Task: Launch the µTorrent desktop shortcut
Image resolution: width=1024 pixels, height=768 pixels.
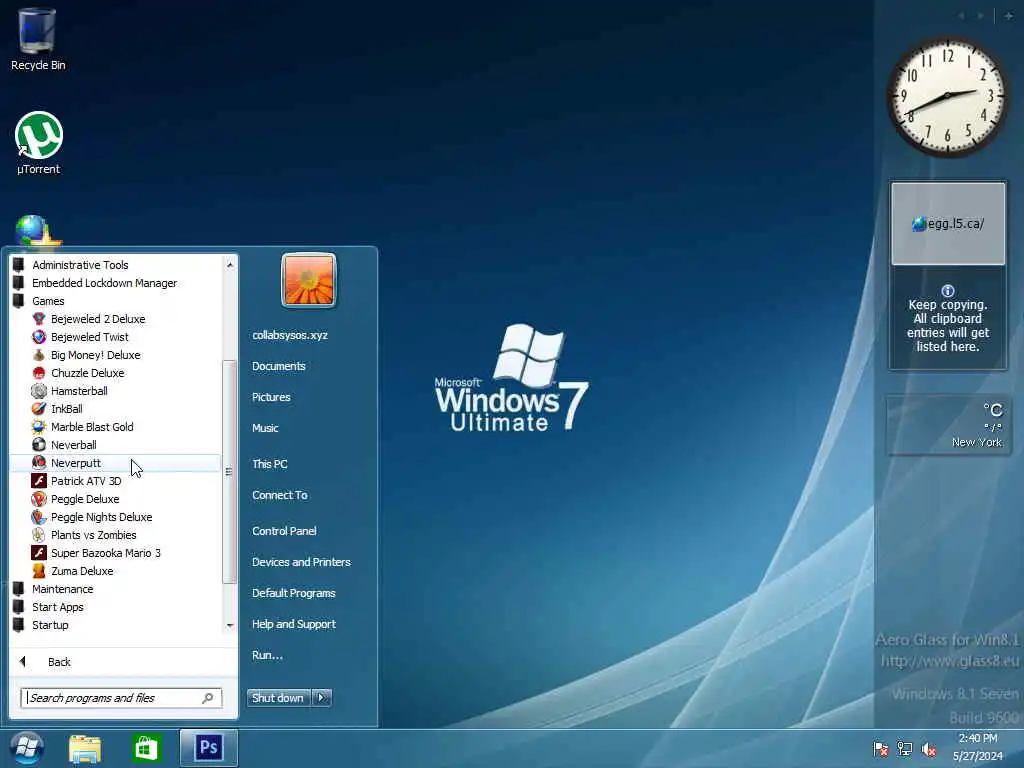Action: pos(39,143)
